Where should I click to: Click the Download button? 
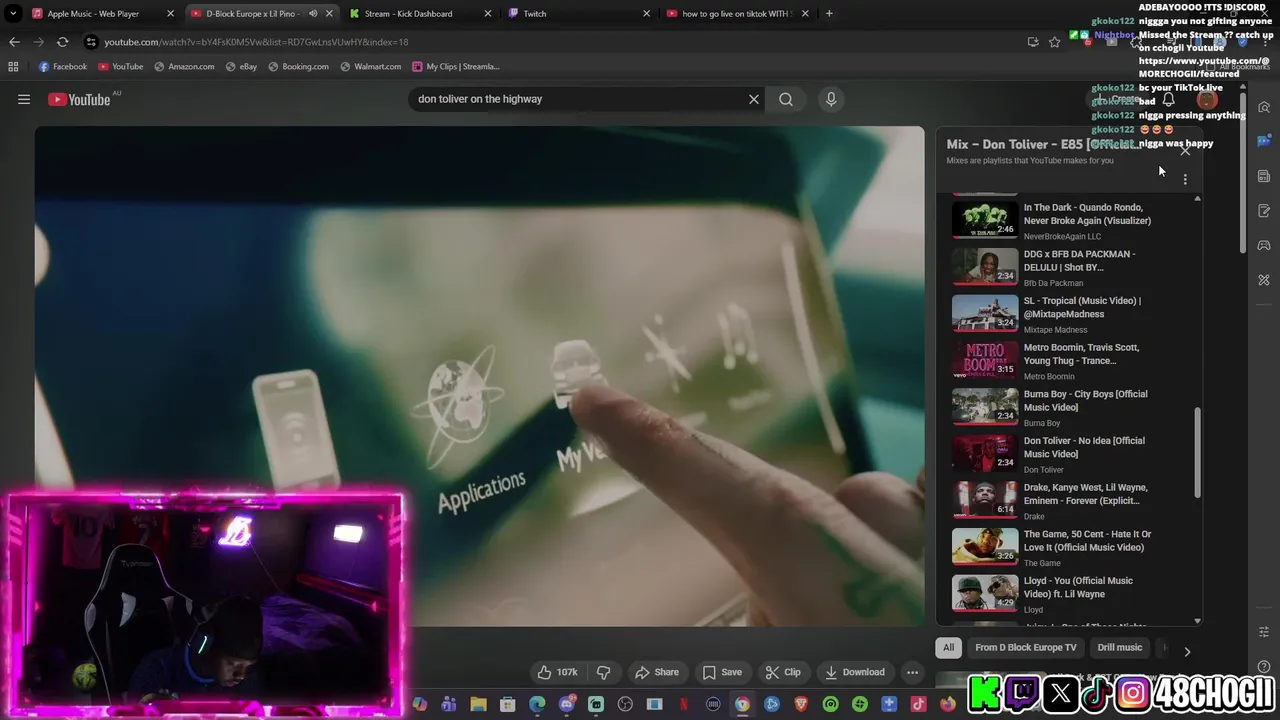point(854,672)
